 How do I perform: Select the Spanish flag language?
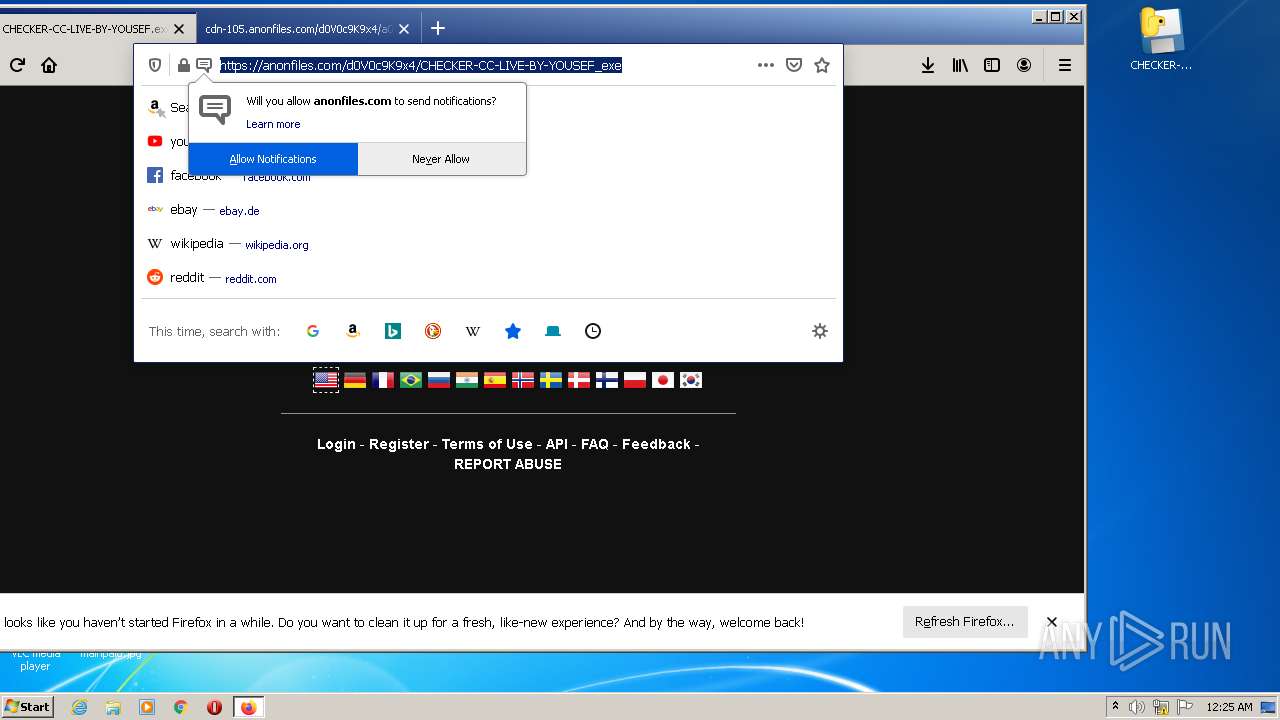coord(495,380)
